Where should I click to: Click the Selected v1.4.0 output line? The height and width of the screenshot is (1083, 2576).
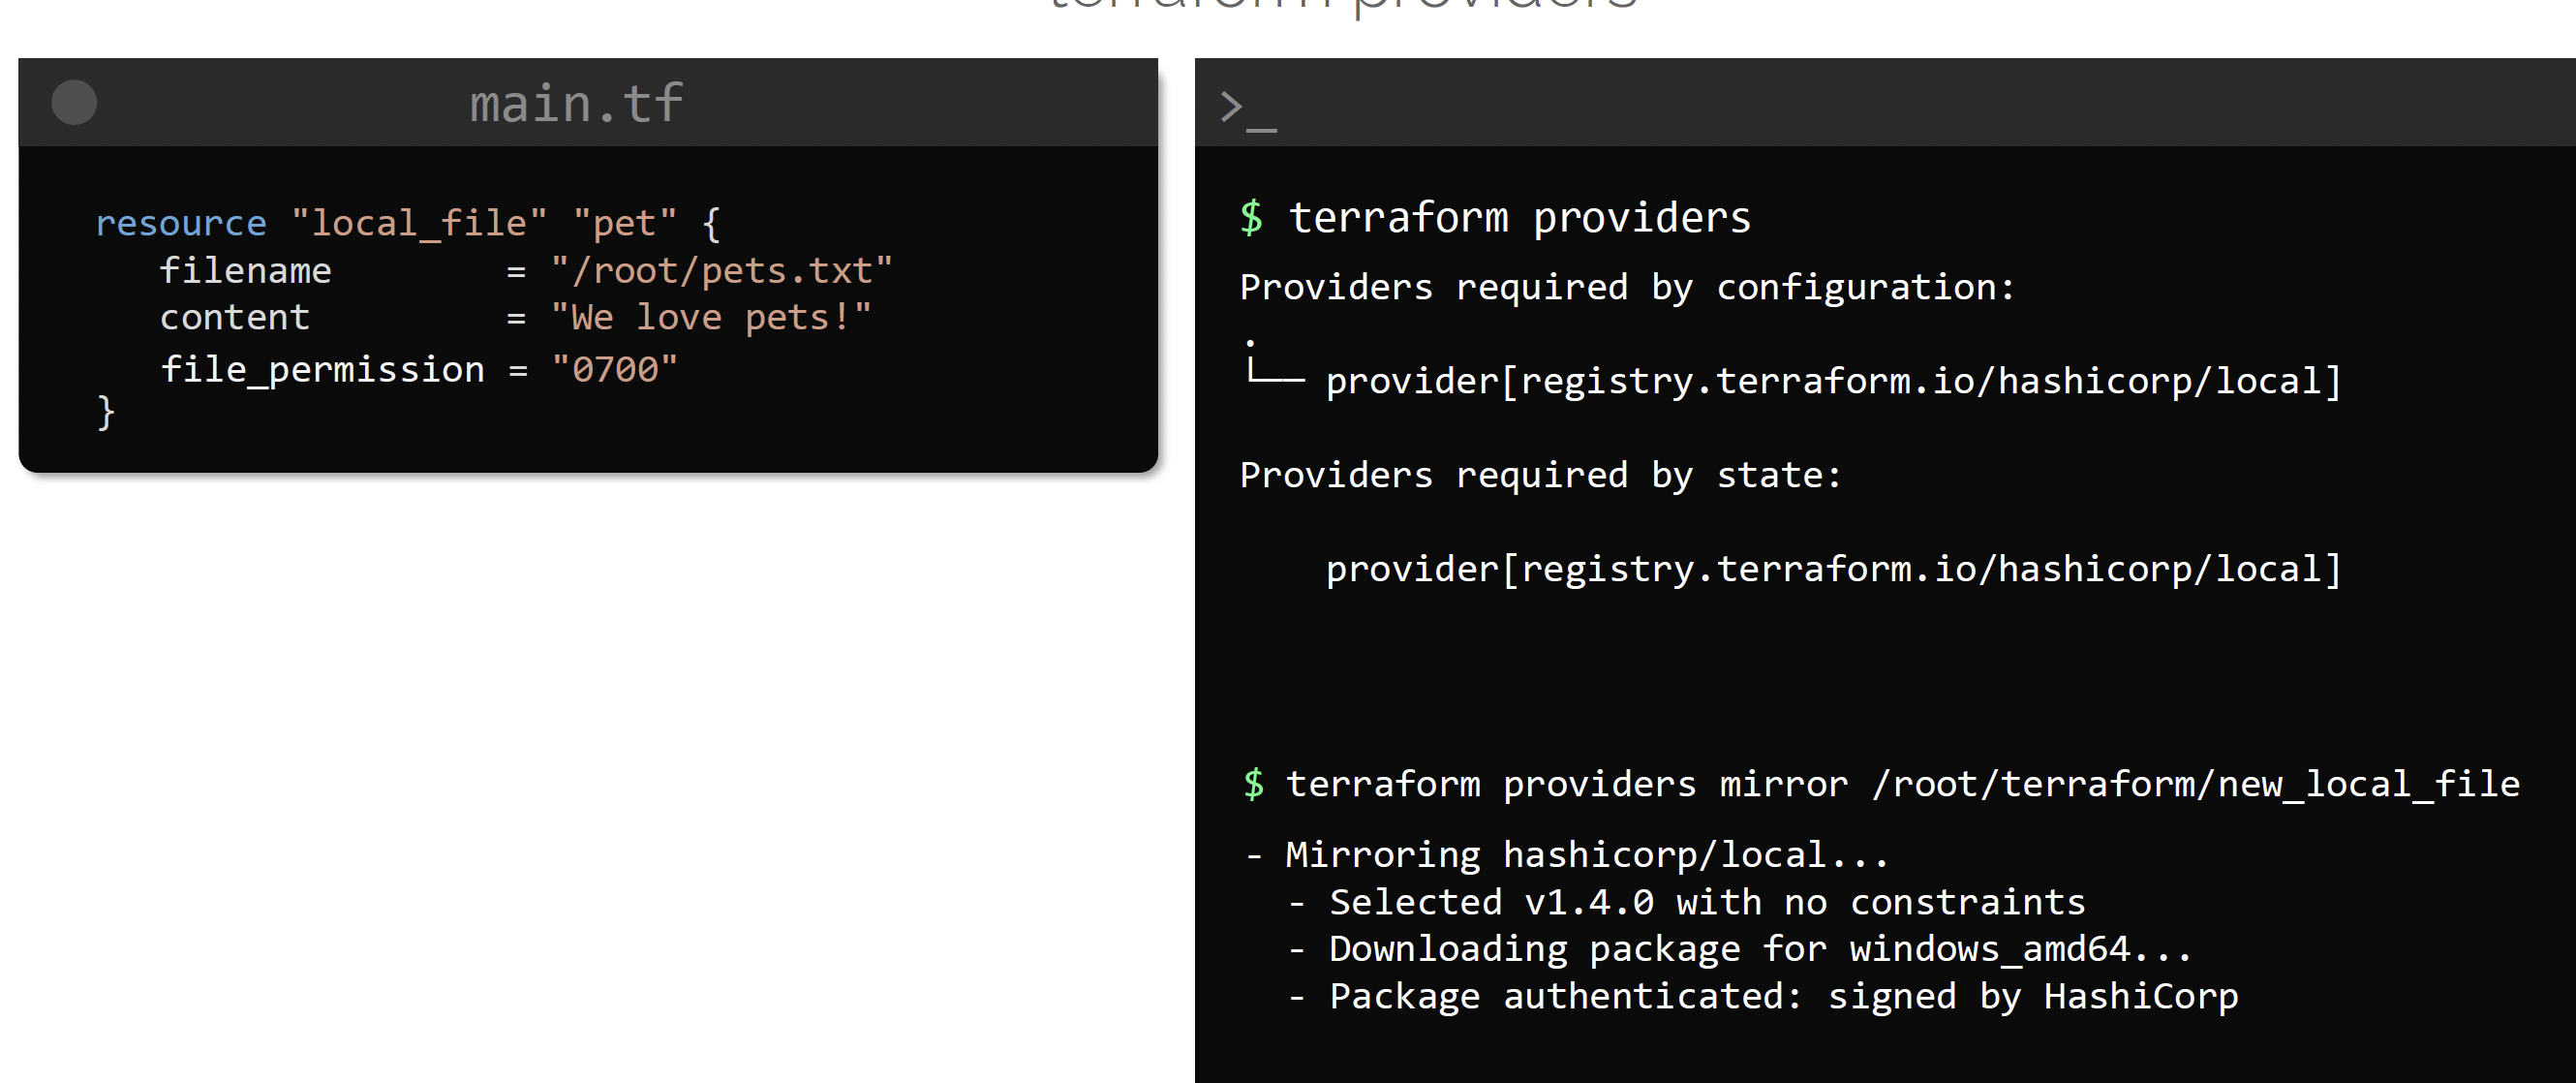(x=1706, y=902)
